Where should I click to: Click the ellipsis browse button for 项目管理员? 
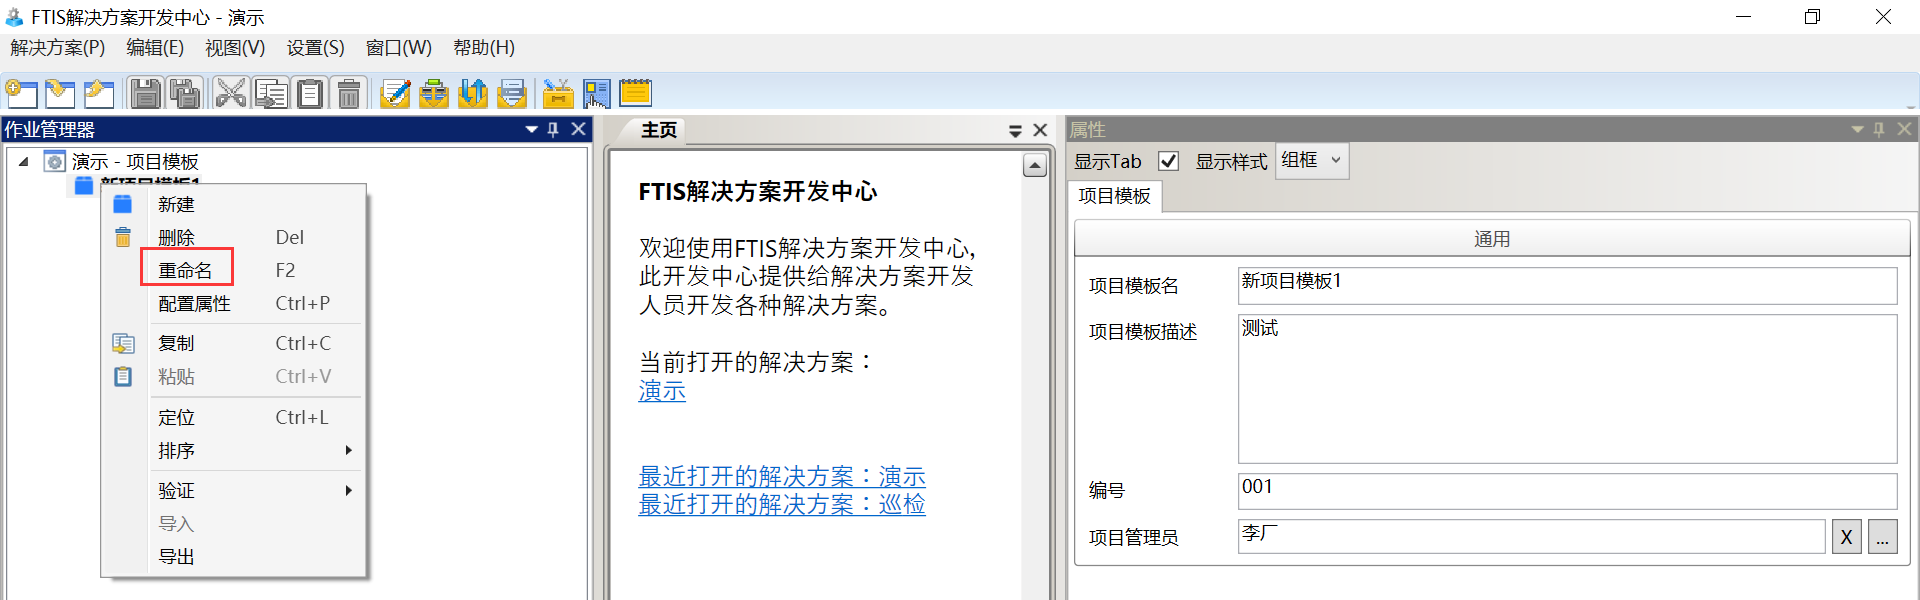click(x=1882, y=538)
